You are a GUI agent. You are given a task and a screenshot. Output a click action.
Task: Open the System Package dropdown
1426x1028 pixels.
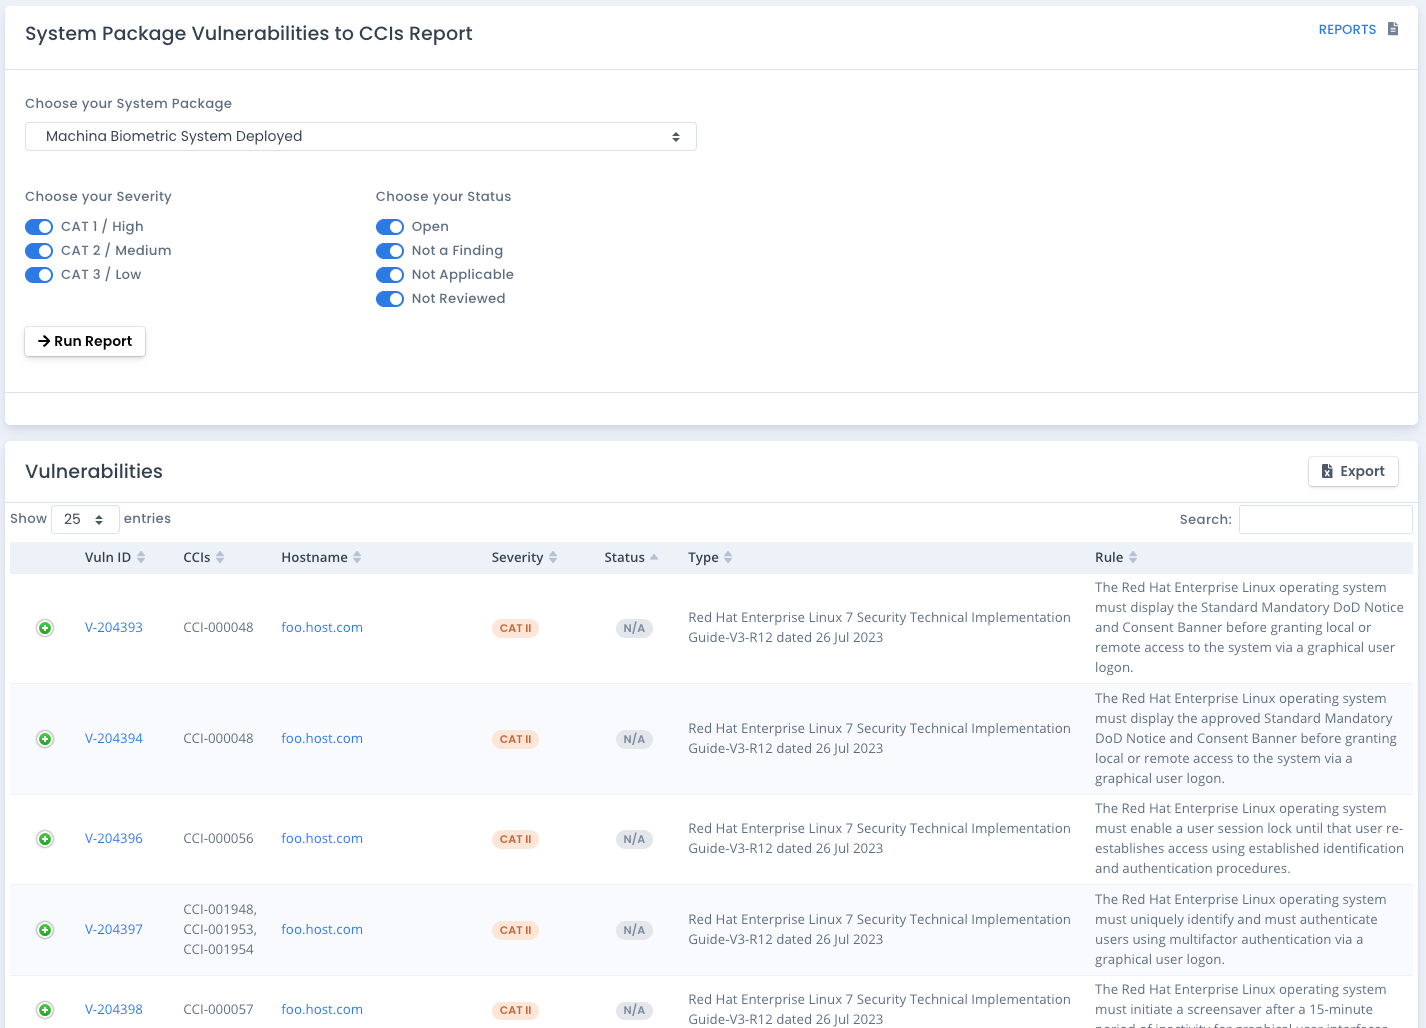pyautogui.click(x=361, y=136)
